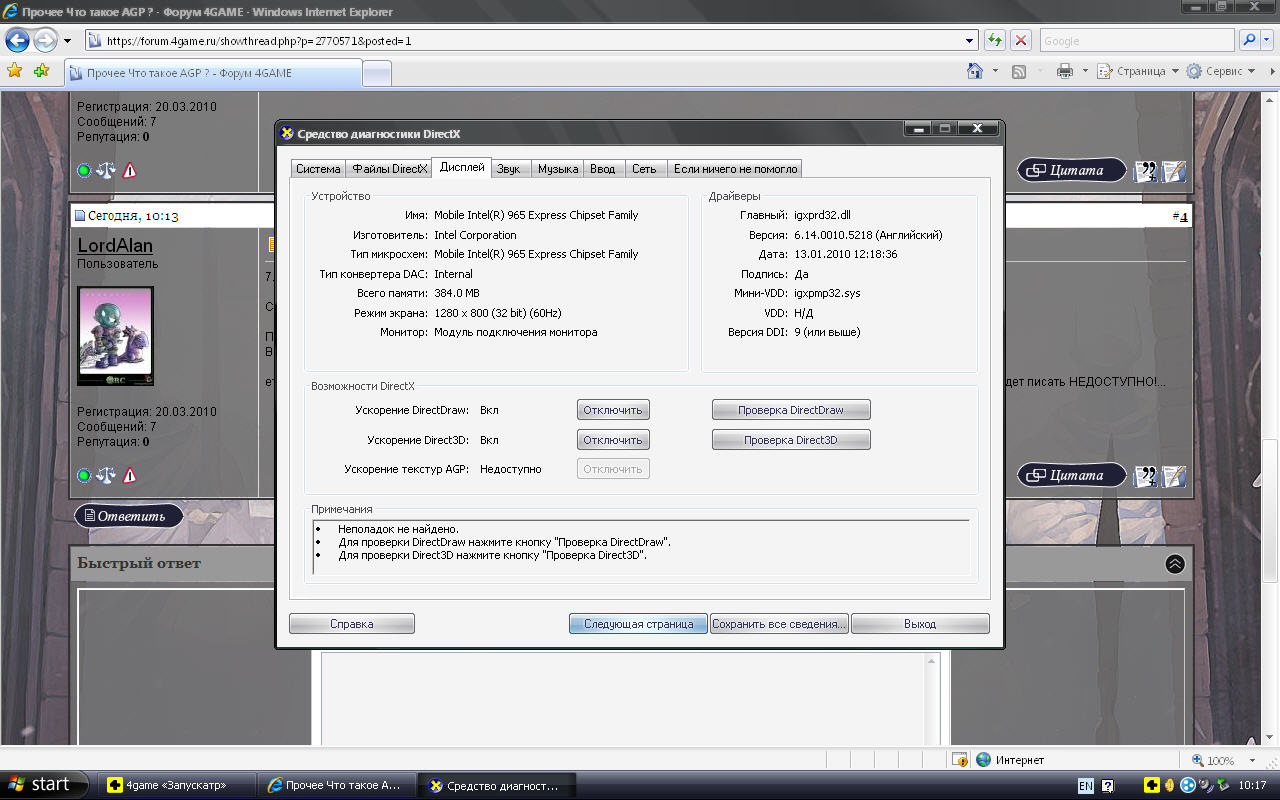Expand print options dropdown arrow
The image size is (1280, 800).
[1084, 71]
